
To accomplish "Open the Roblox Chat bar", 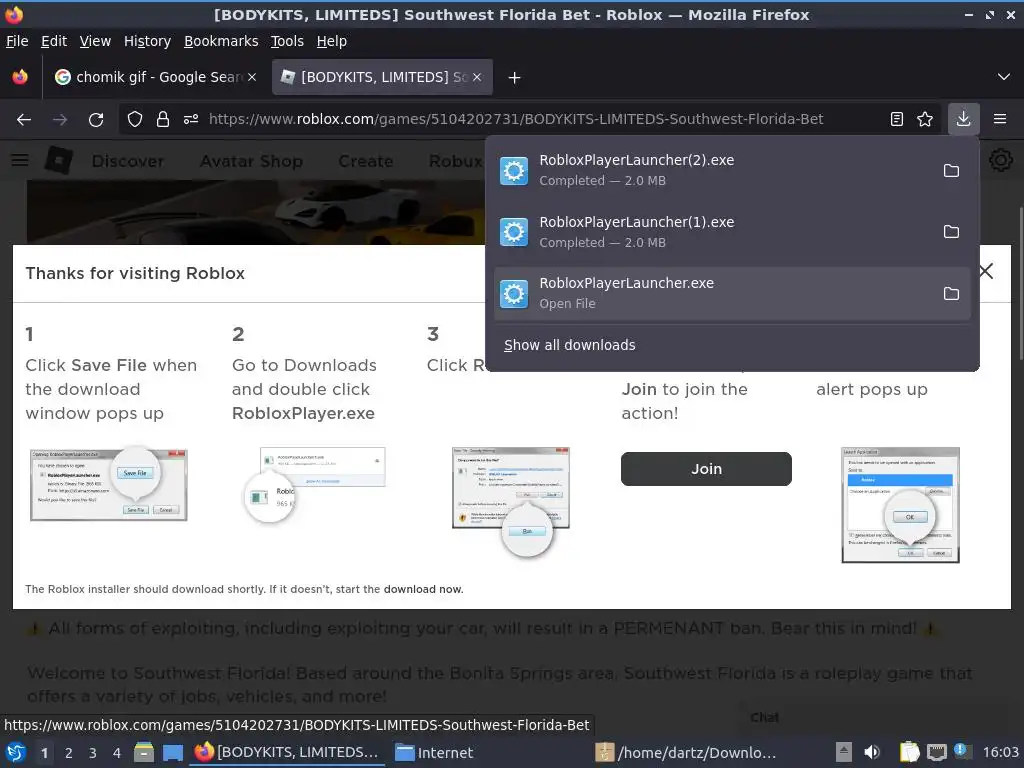I will 765,717.
